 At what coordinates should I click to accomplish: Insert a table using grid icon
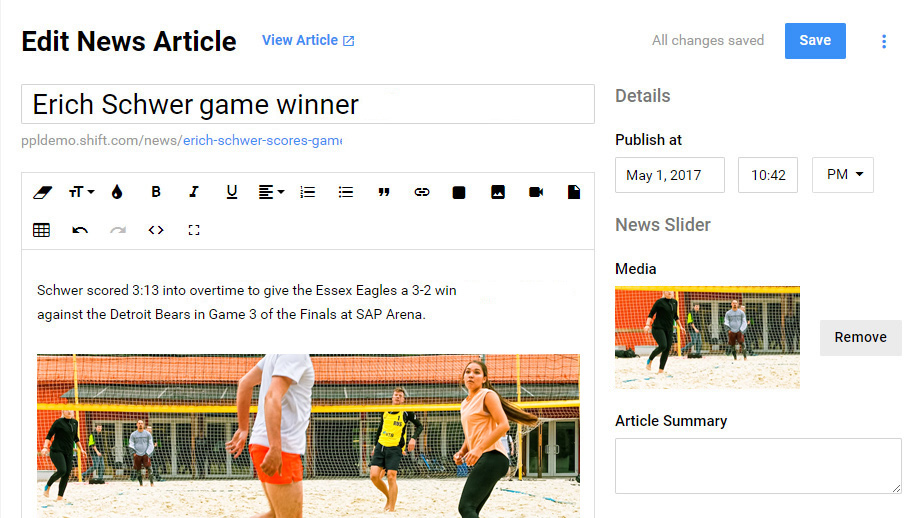point(42,230)
